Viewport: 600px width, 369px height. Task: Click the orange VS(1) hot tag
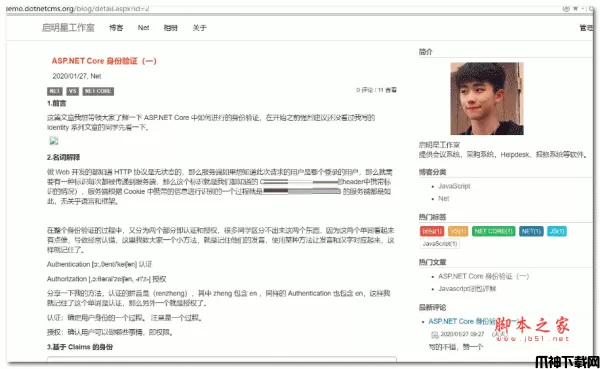(458, 231)
